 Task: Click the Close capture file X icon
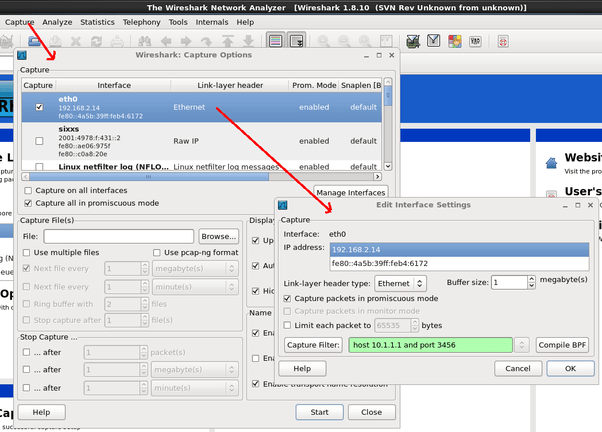(x=76, y=41)
